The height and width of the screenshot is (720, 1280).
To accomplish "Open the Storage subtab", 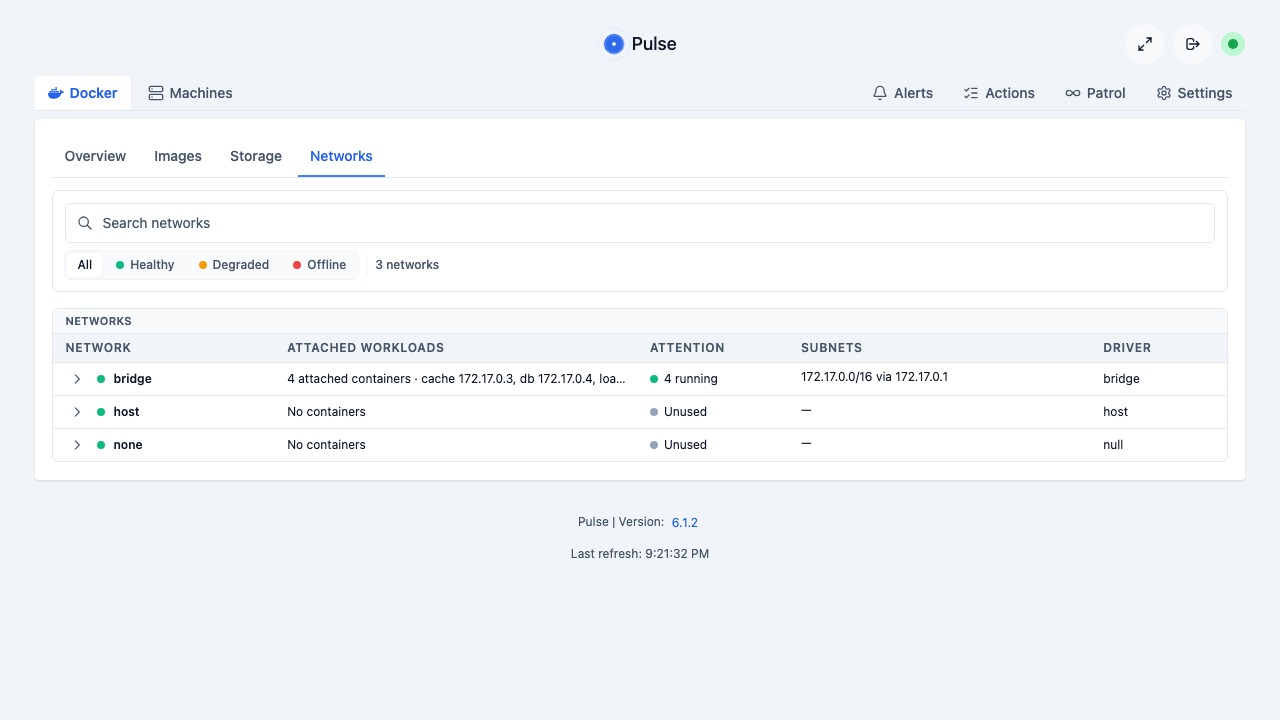I will pyautogui.click(x=256, y=156).
